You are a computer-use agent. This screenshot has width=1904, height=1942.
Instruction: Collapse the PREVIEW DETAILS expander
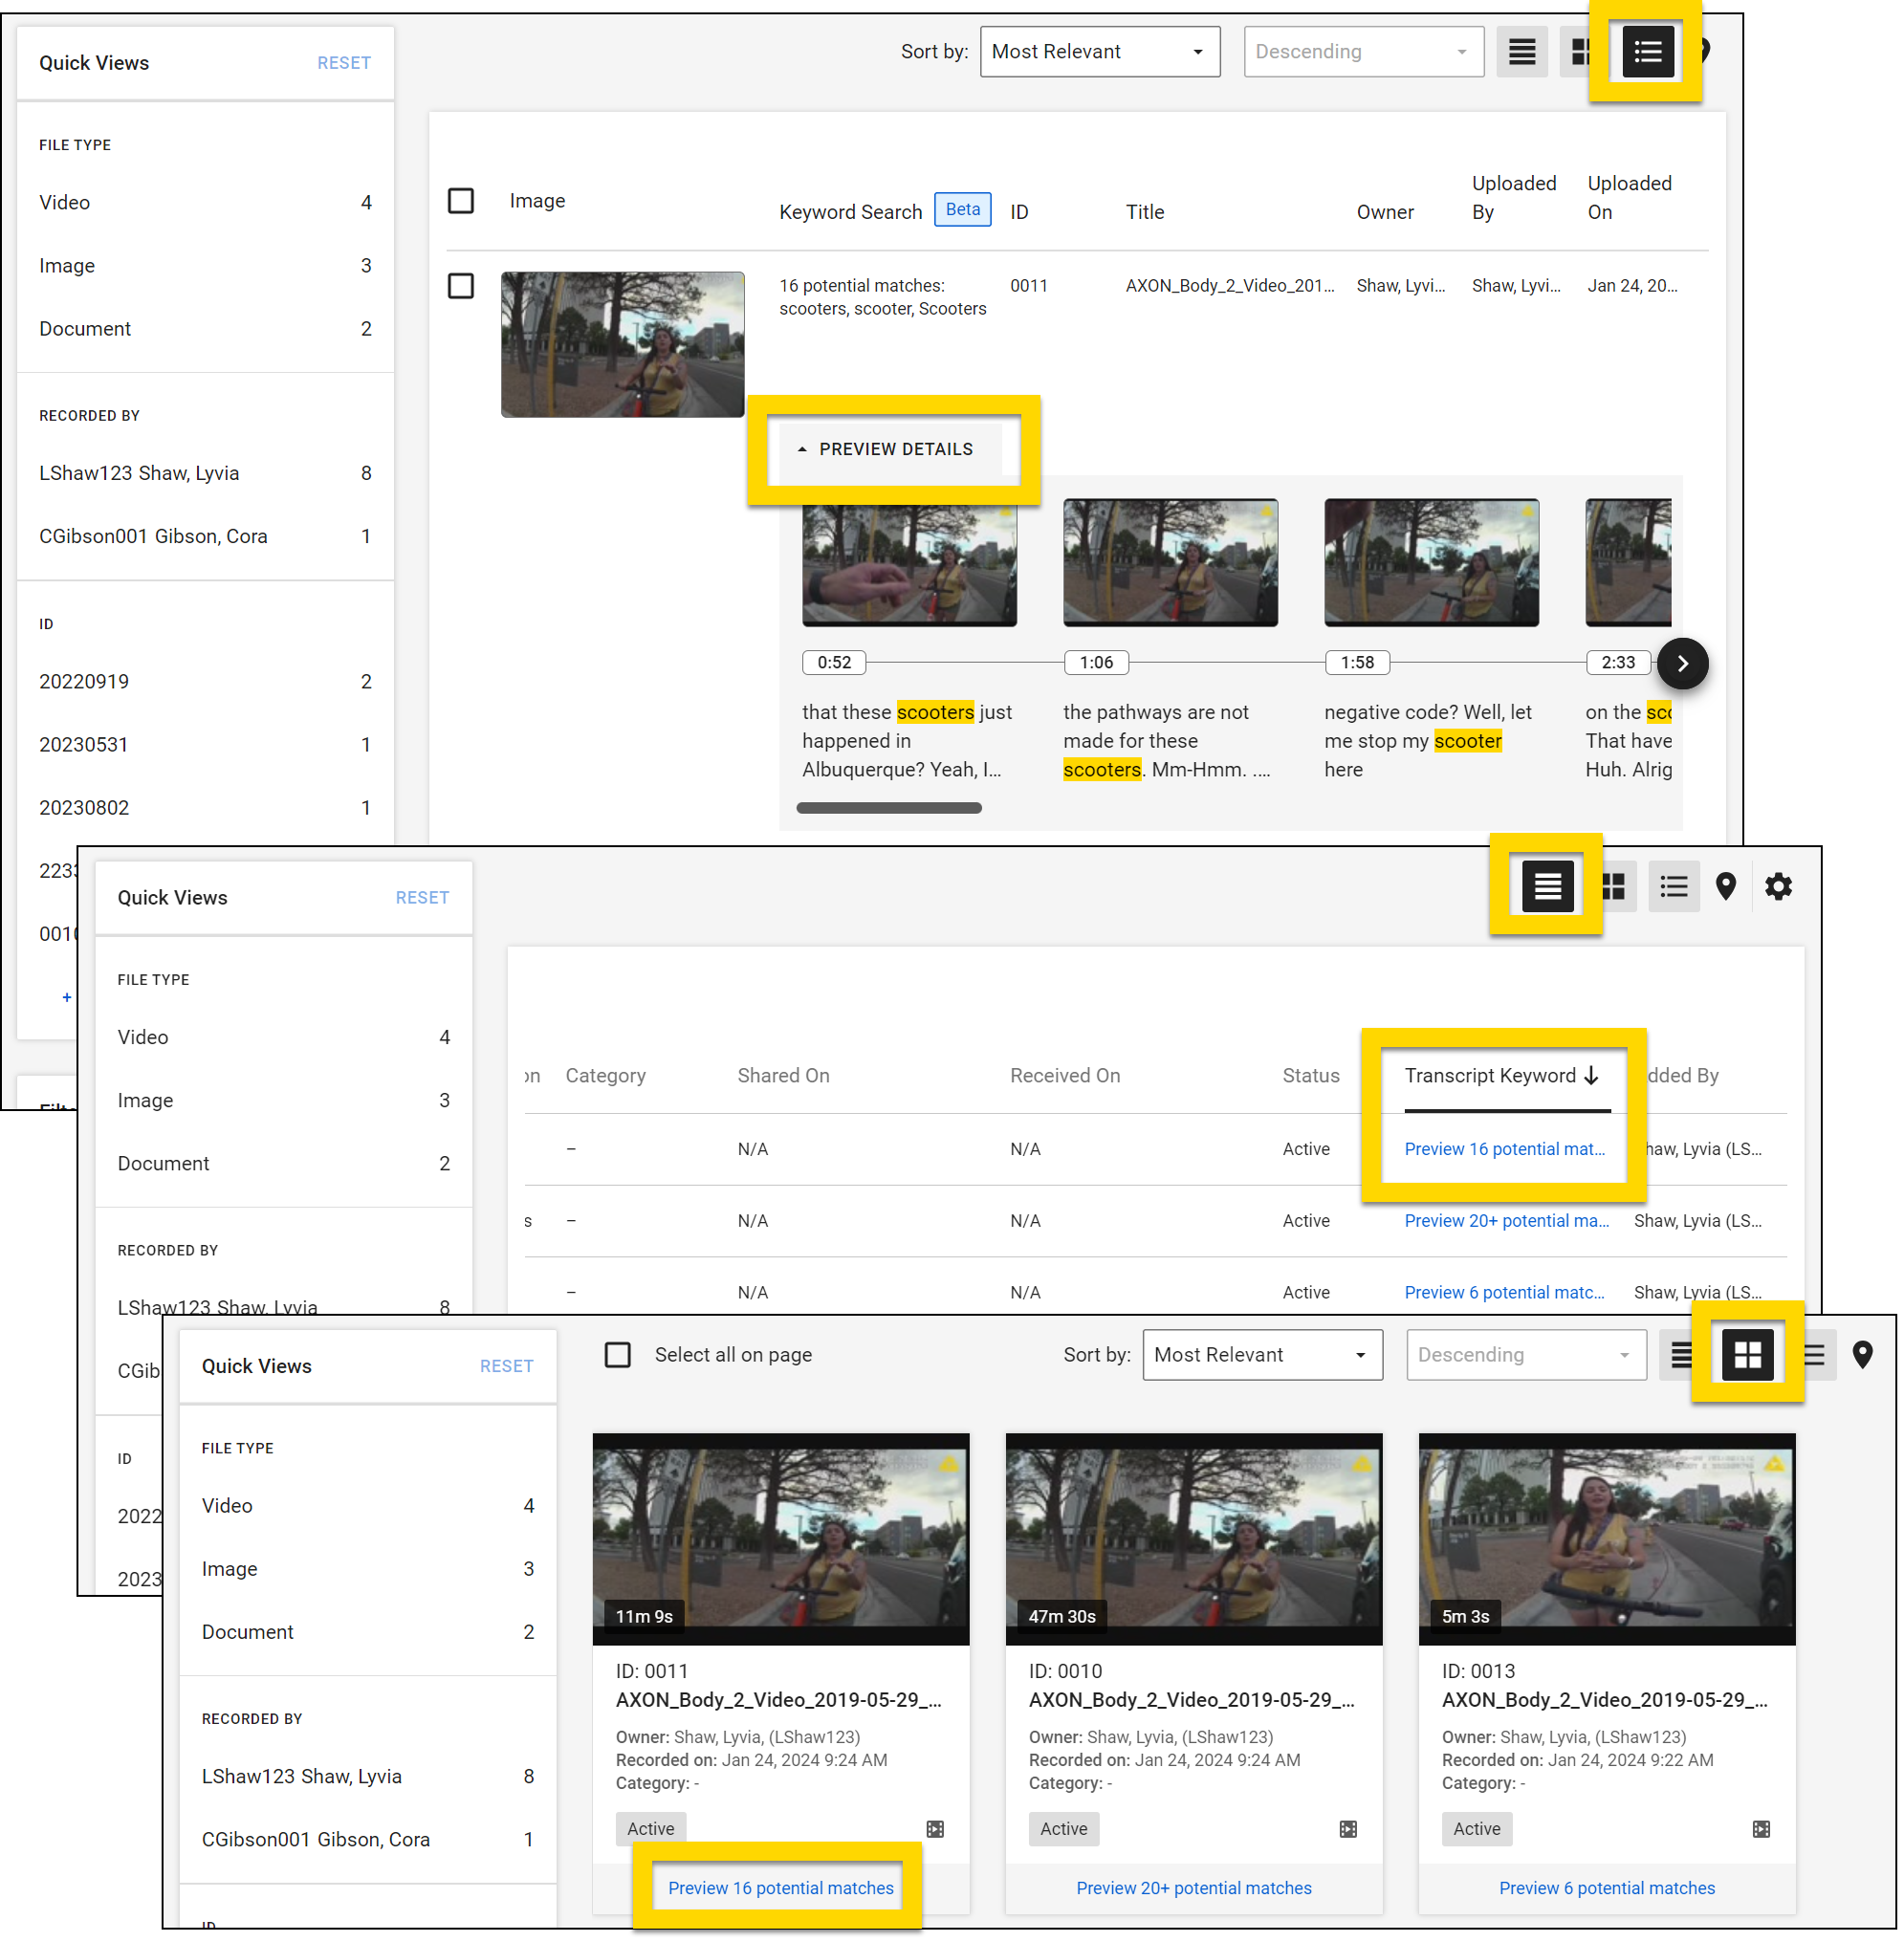(x=886, y=449)
